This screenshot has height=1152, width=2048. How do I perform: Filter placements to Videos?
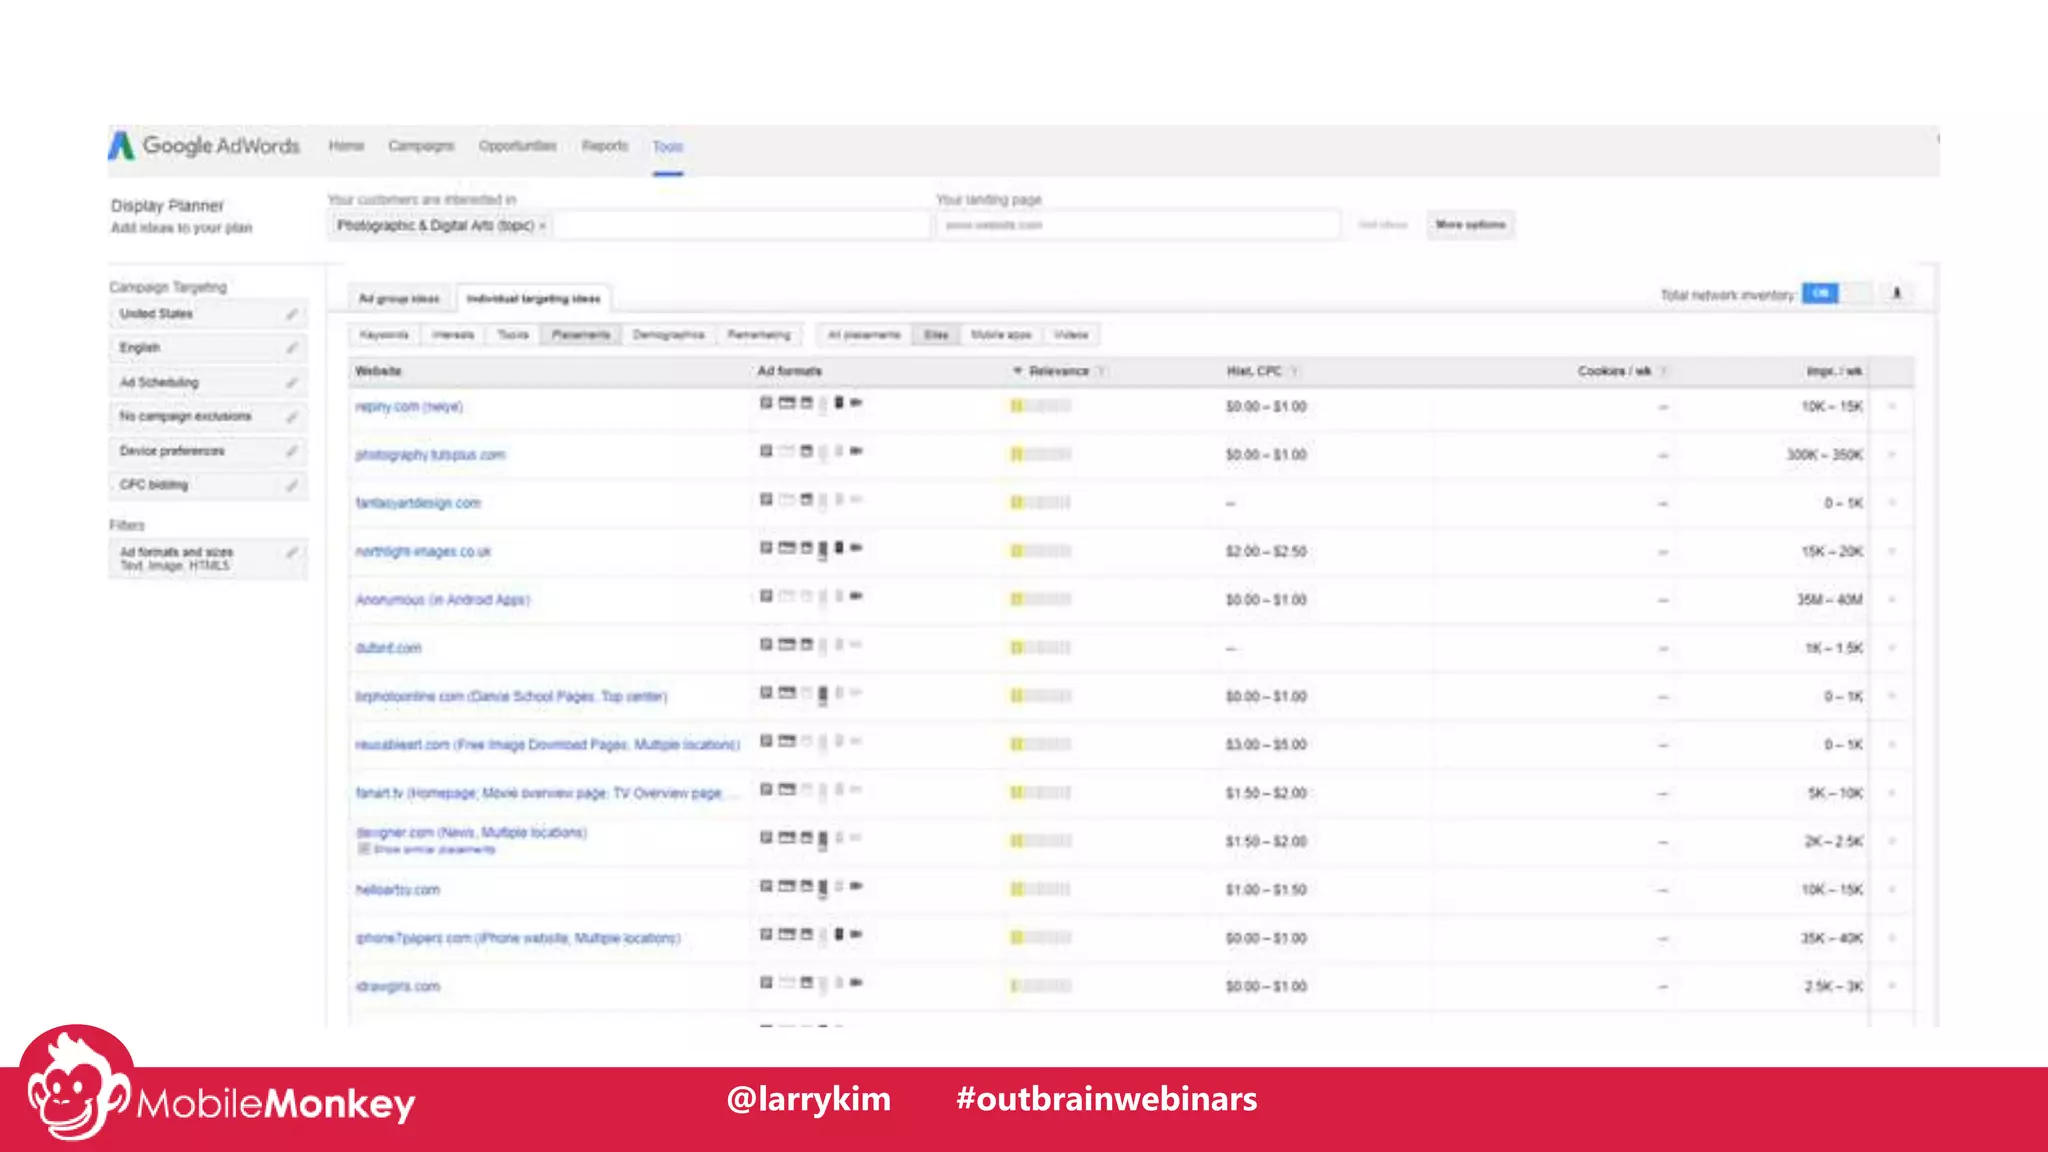(1071, 335)
